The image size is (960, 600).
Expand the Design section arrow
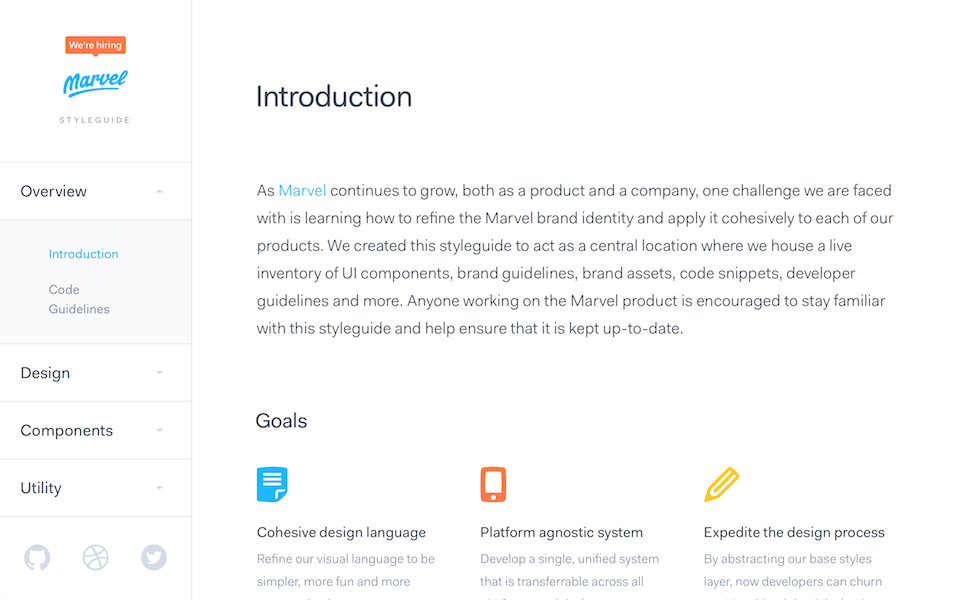pyautogui.click(x=159, y=373)
